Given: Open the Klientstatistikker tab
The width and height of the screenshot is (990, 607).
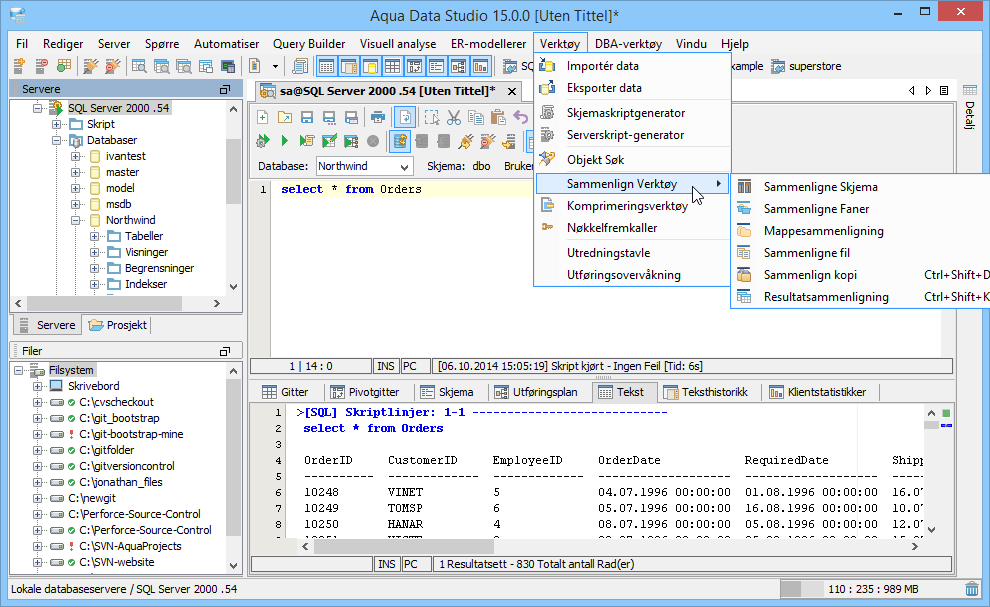Looking at the screenshot, I should click(x=818, y=392).
